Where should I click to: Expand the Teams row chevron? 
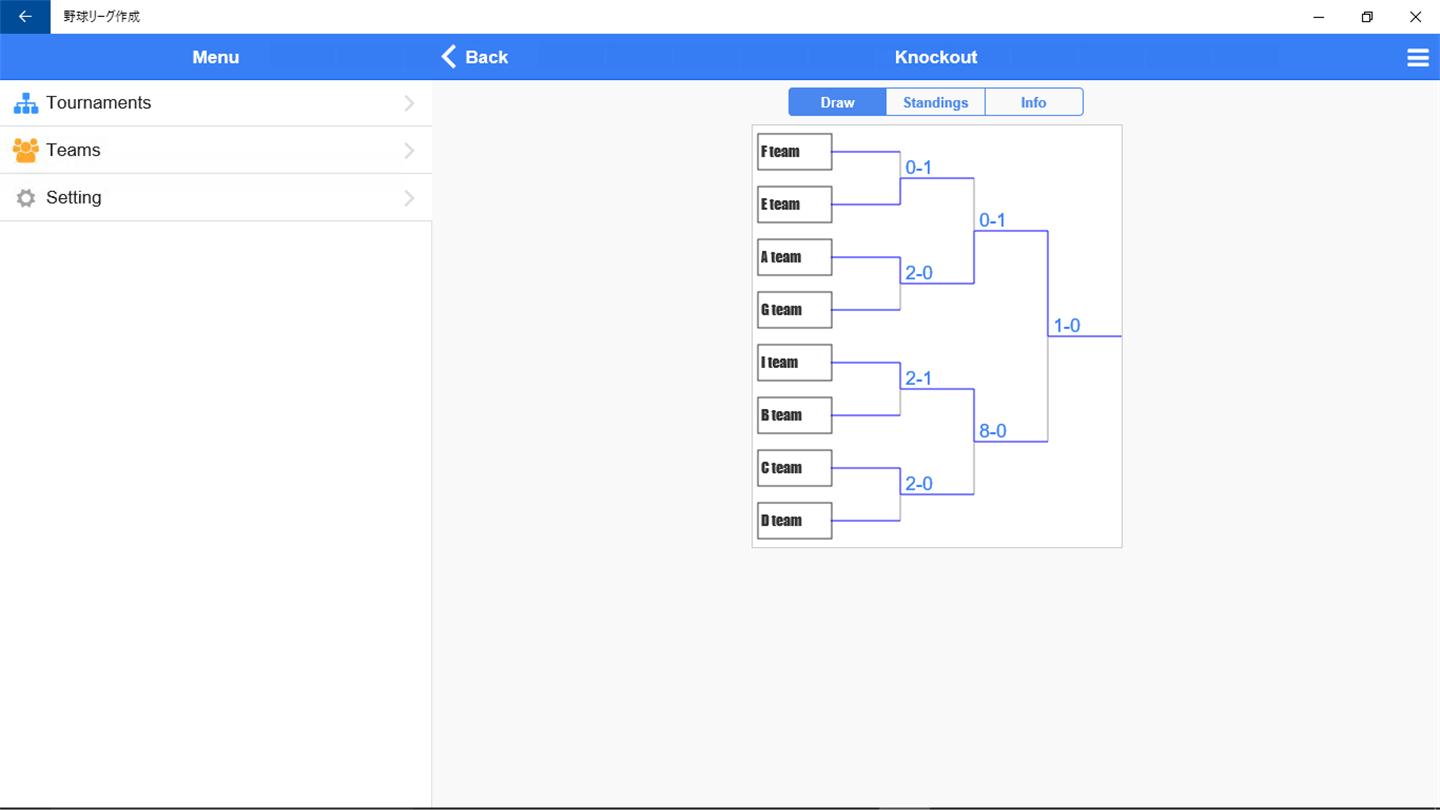click(x=409, y=150)
